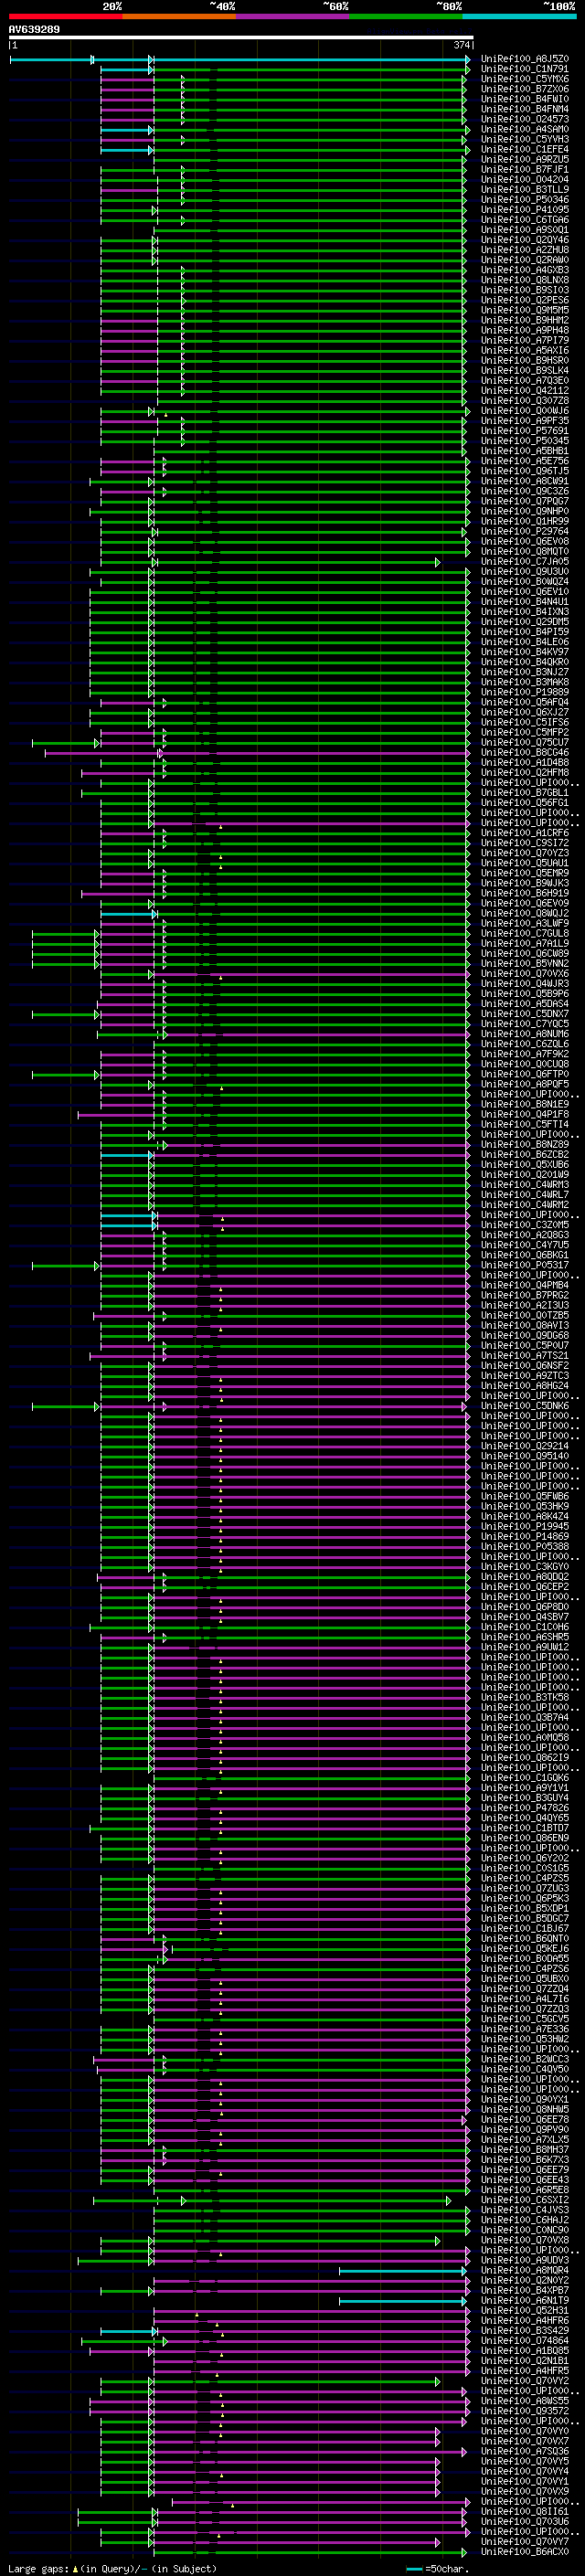The height and width of the screenshot is (2576, 585).
Task: Select hit label UniRef100_Q1HR99
Action: click(x=525, y=521)
